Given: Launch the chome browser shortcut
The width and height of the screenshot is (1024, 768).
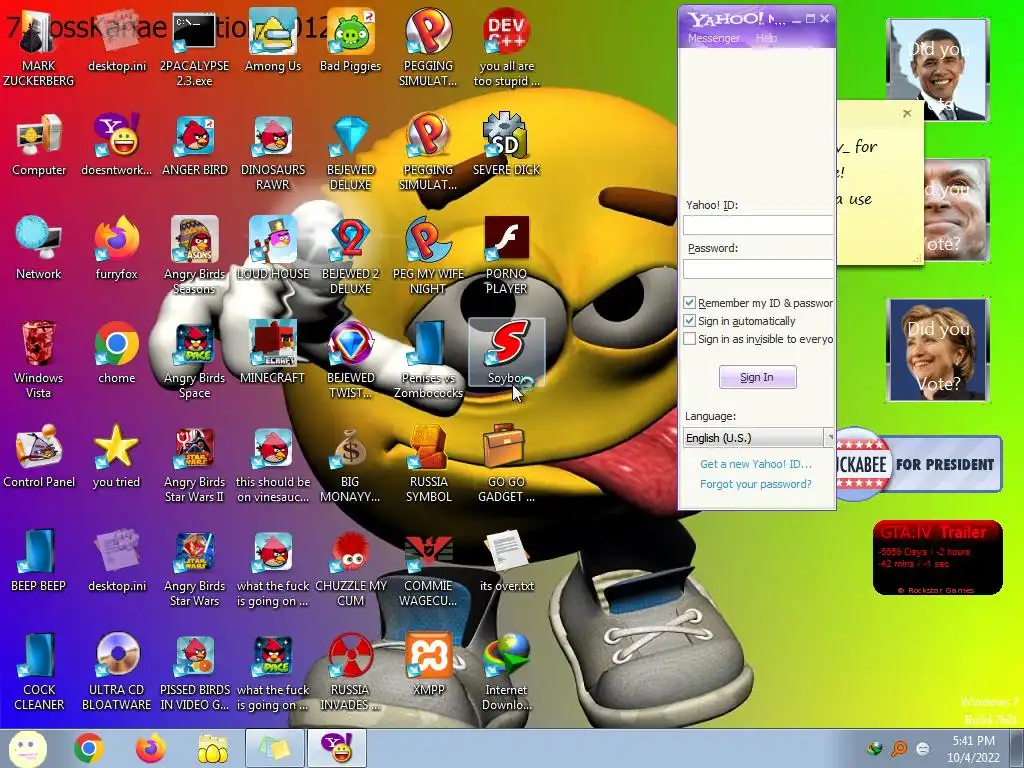Looking at the screenshot, I should [x=117, y=353].
